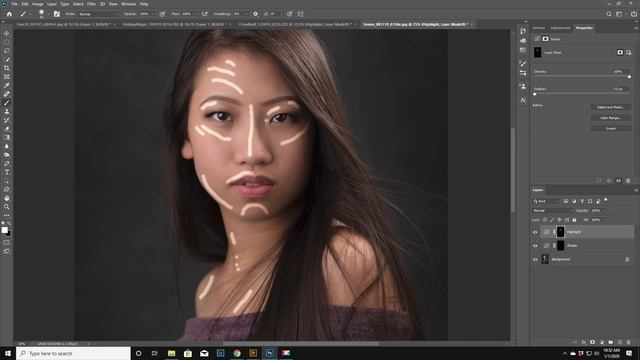Open Chrome from the taskbar

pyautogui.click(x=237, y=353)
